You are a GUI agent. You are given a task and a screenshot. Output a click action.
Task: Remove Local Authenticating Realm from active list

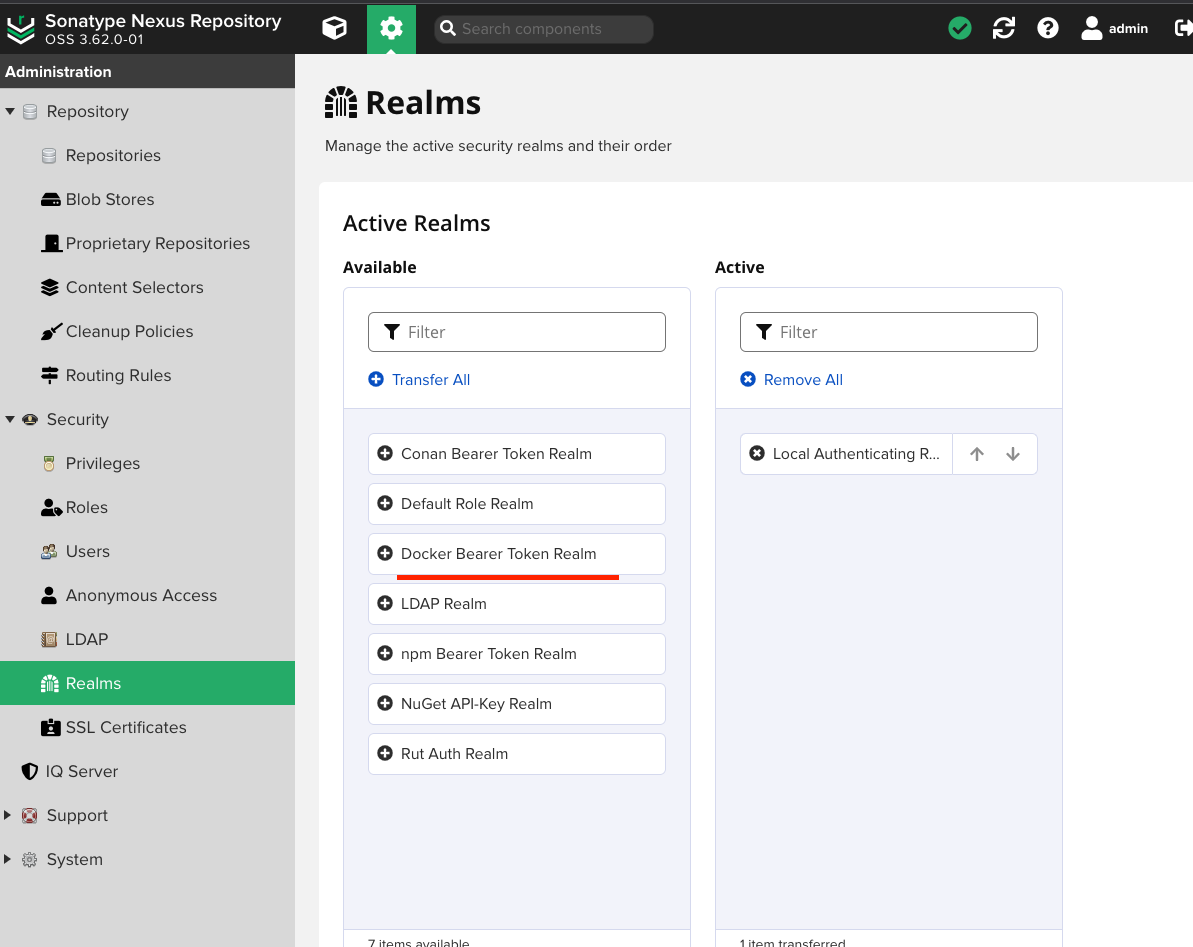[x=757, y=454]
